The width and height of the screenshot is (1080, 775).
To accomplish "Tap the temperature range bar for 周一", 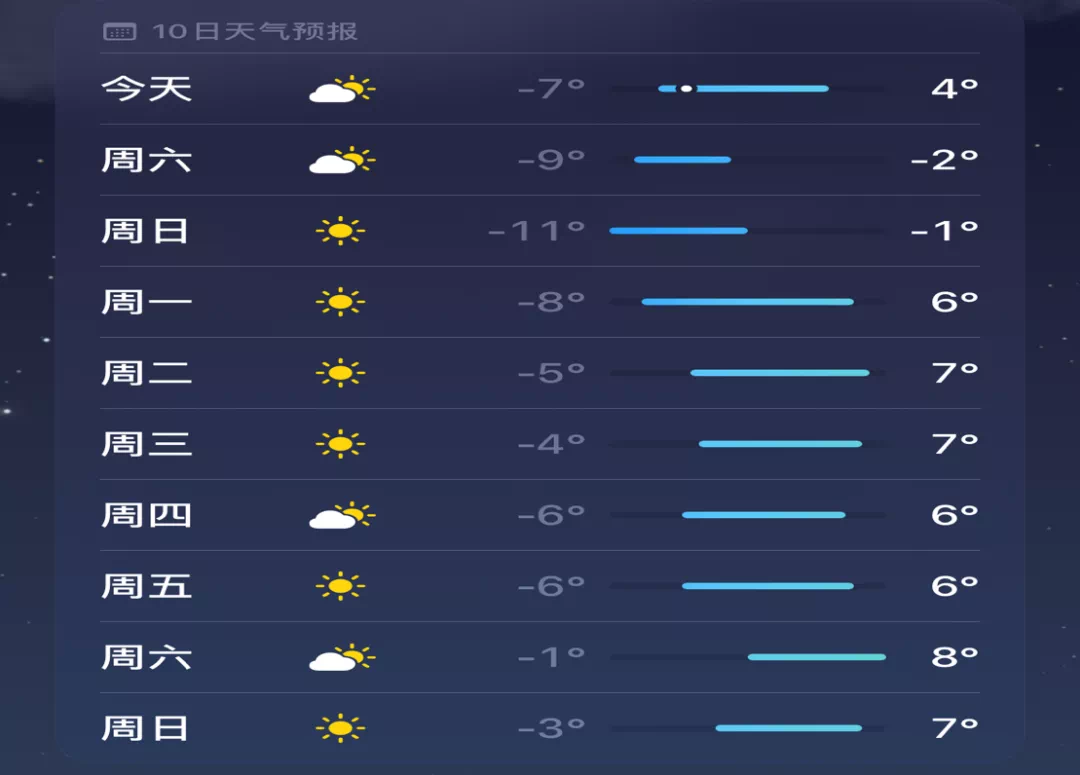I will (747, 302).
